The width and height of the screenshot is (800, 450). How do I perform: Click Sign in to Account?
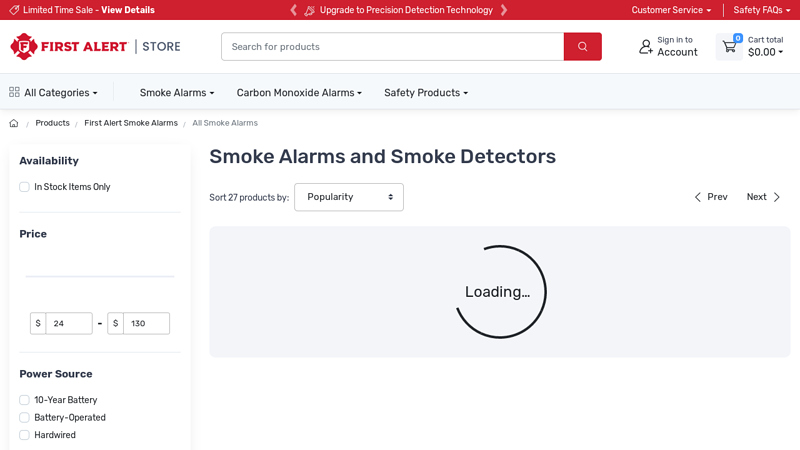tap(677, 46)
